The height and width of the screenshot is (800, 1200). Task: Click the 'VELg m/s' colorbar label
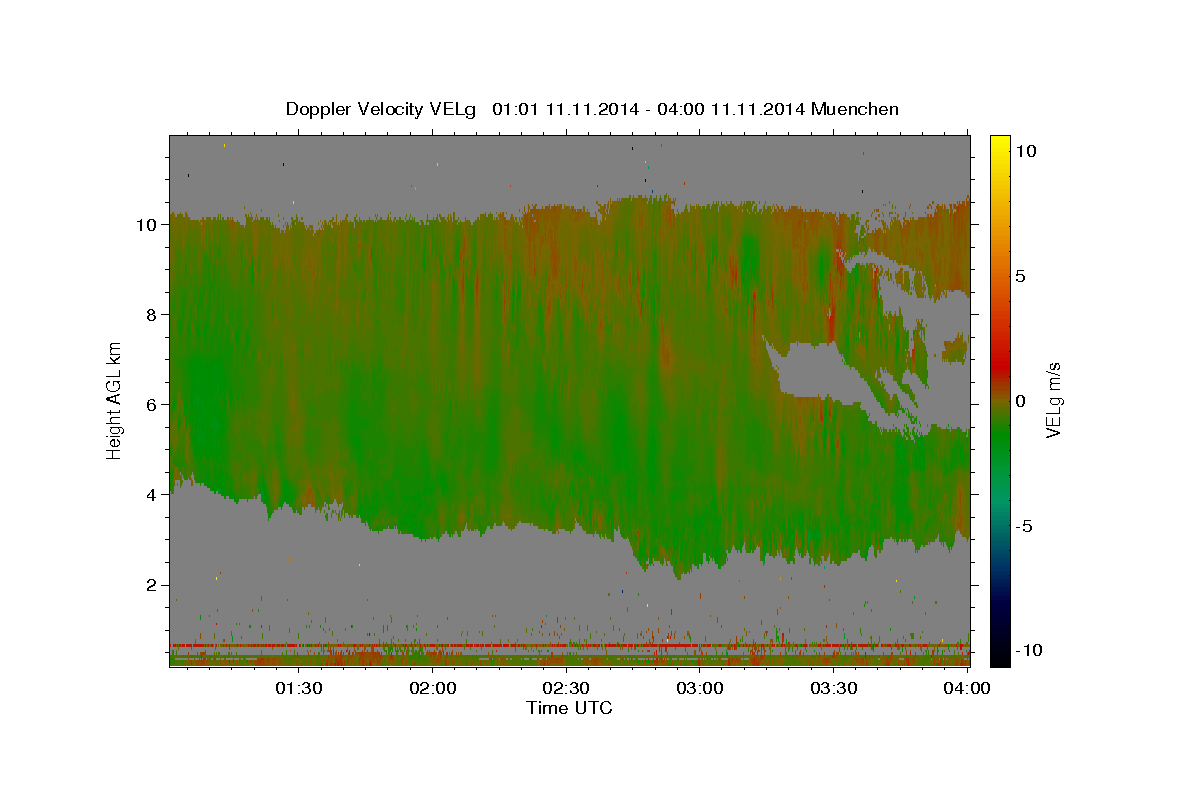[1052, 401]
